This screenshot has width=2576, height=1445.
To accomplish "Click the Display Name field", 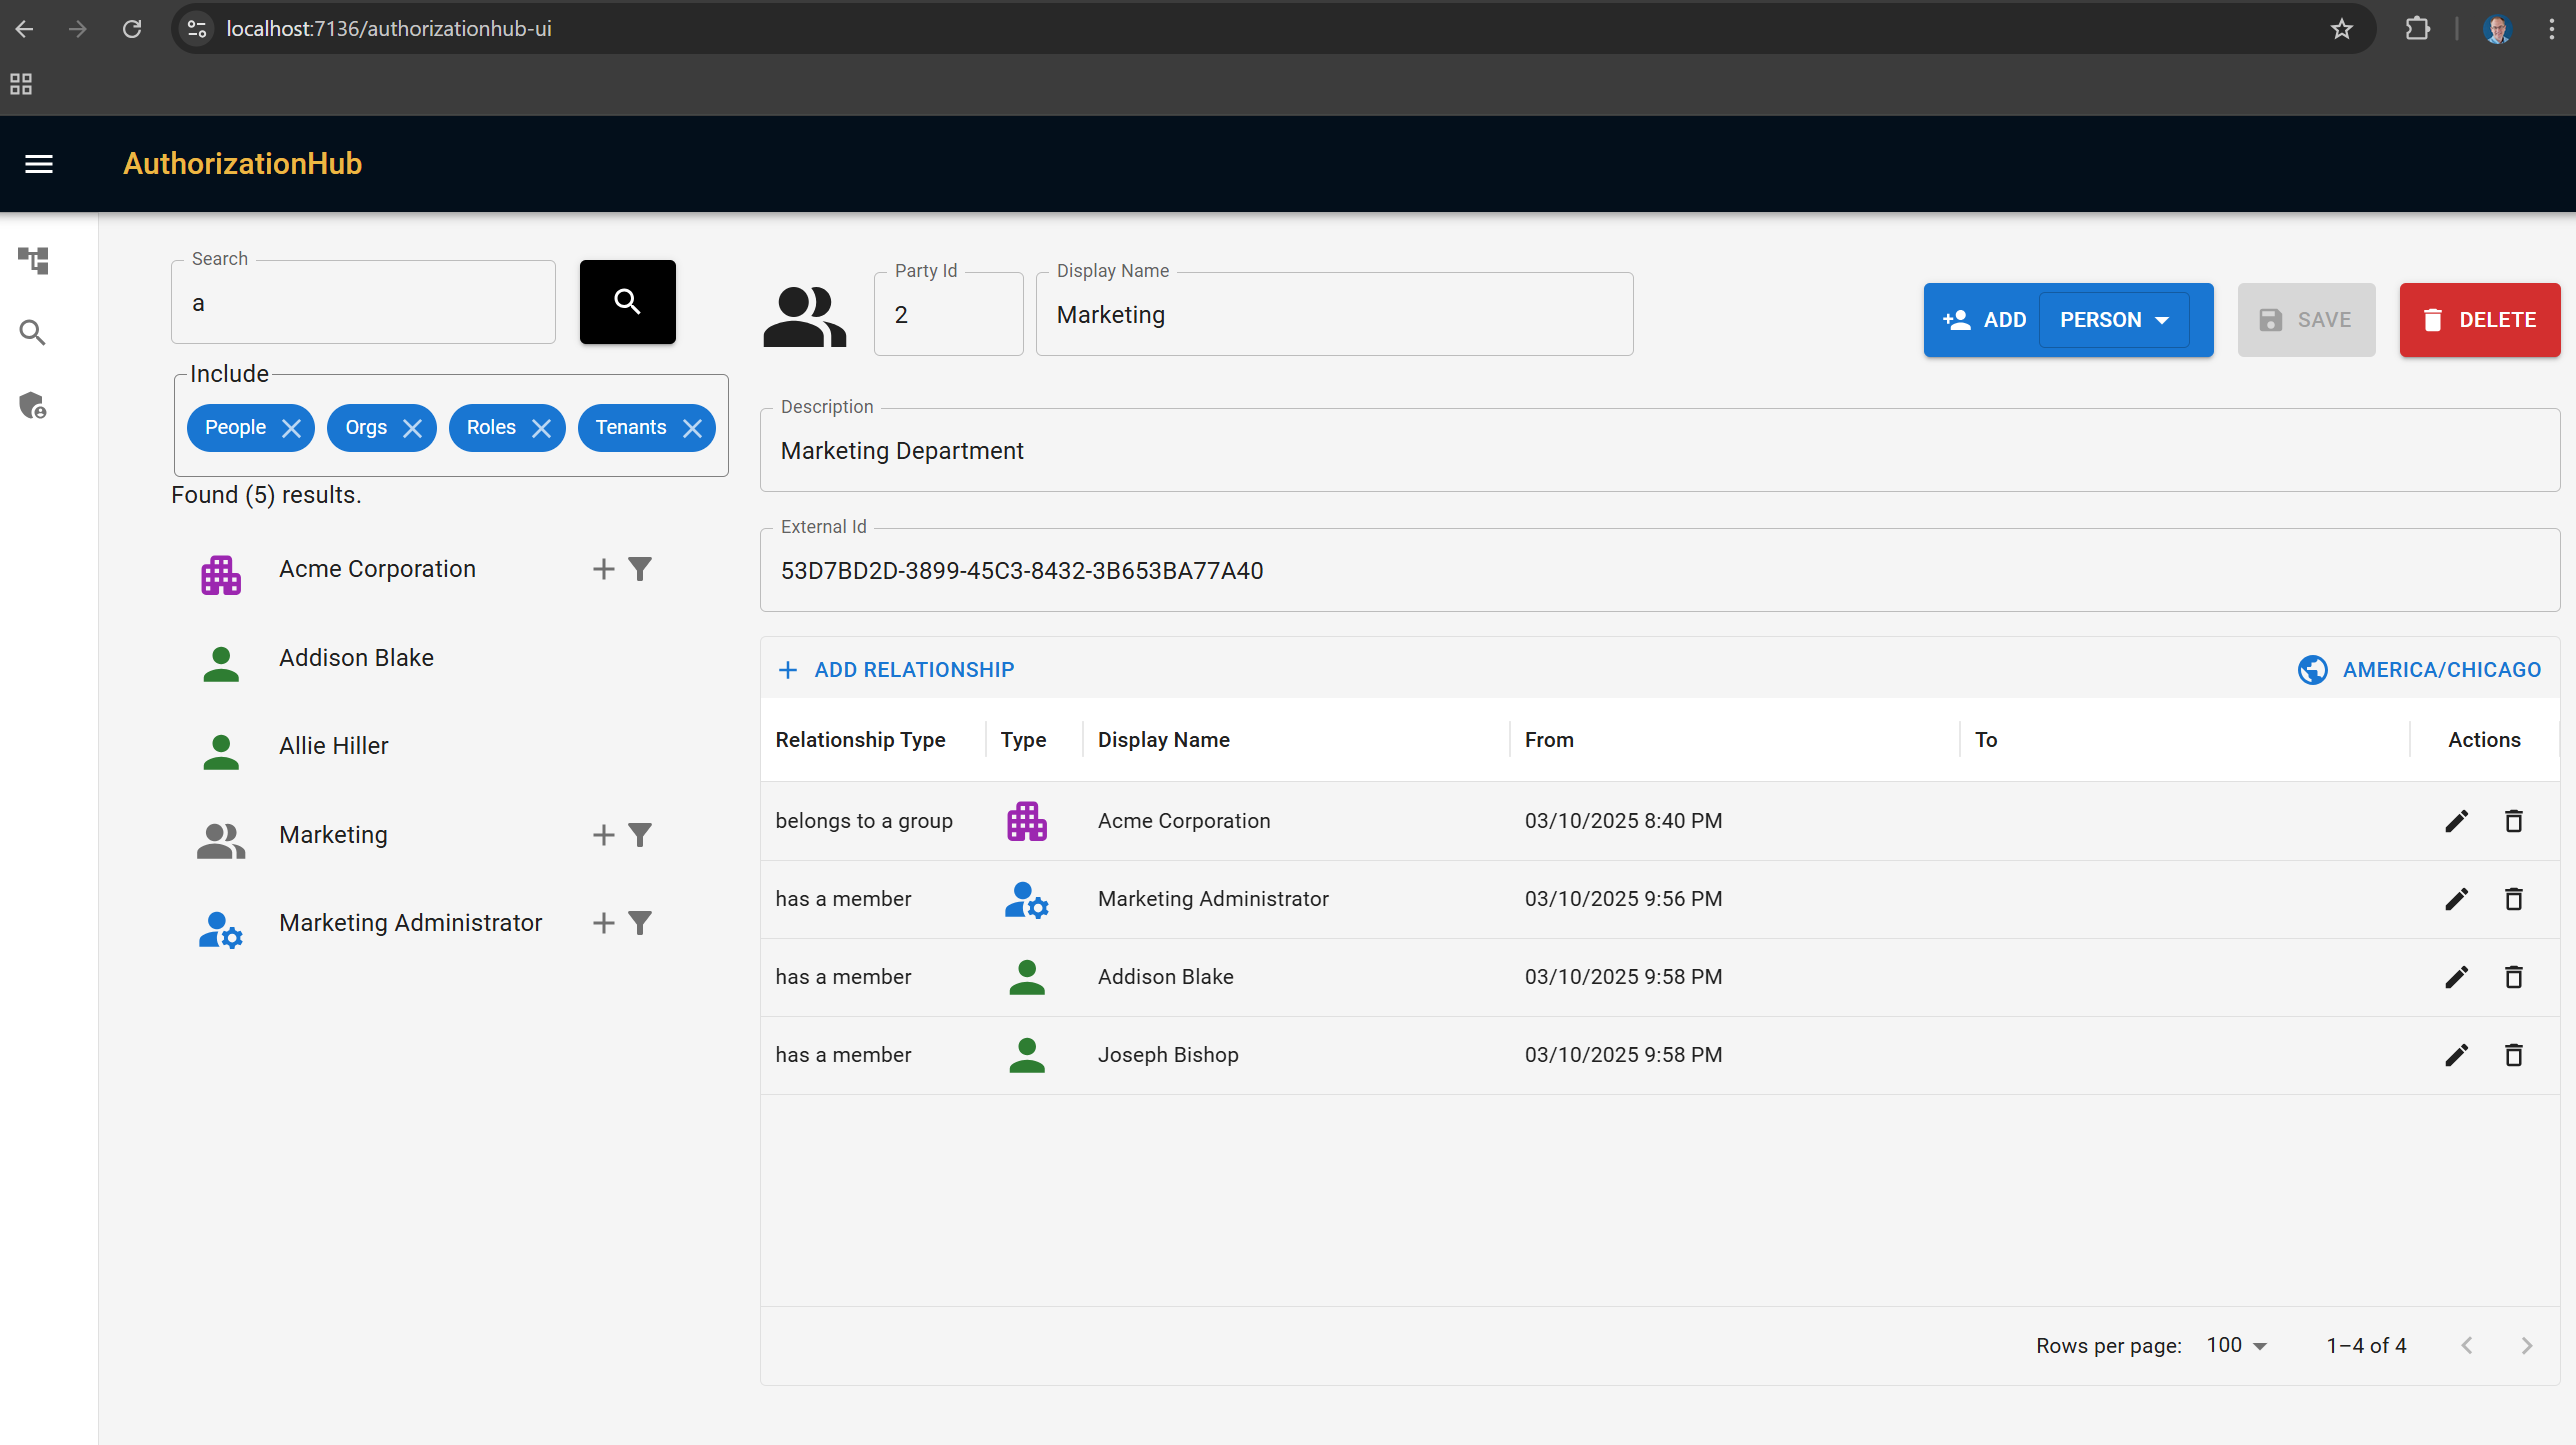I will pyautogui.click(x=1334, y=315).
